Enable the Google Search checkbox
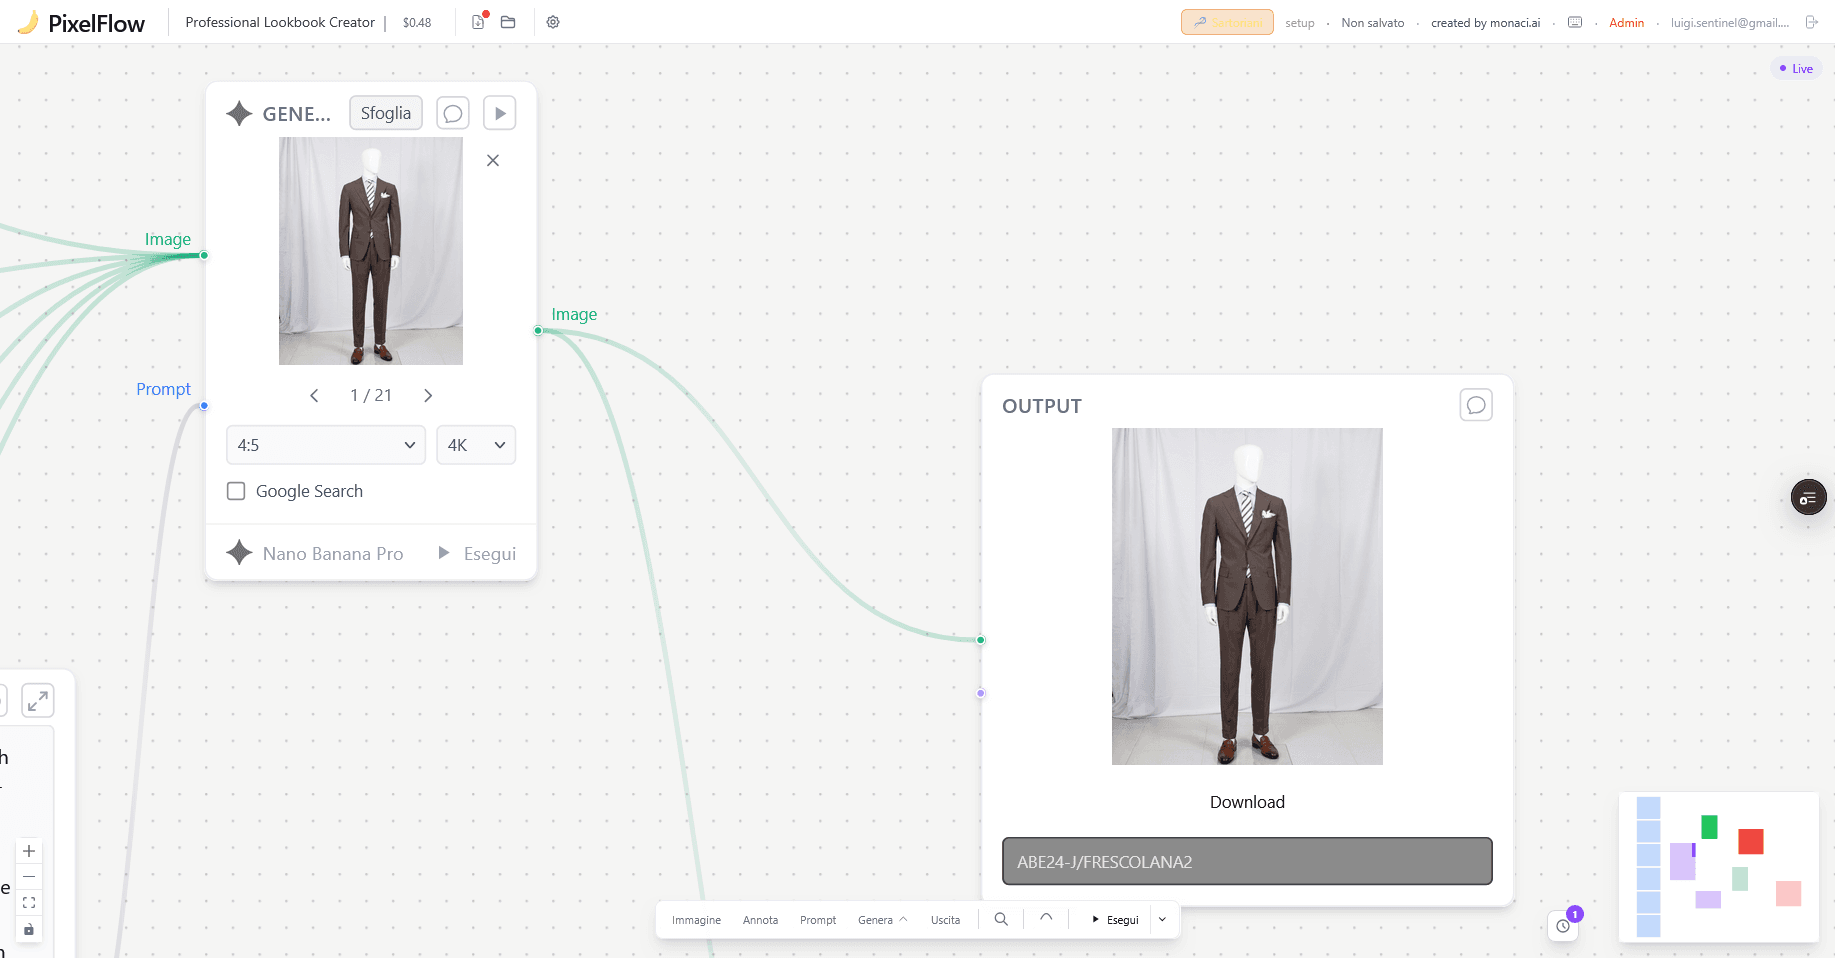The width and height of the screenshot is (1835, 958). [x=236, y=491]
